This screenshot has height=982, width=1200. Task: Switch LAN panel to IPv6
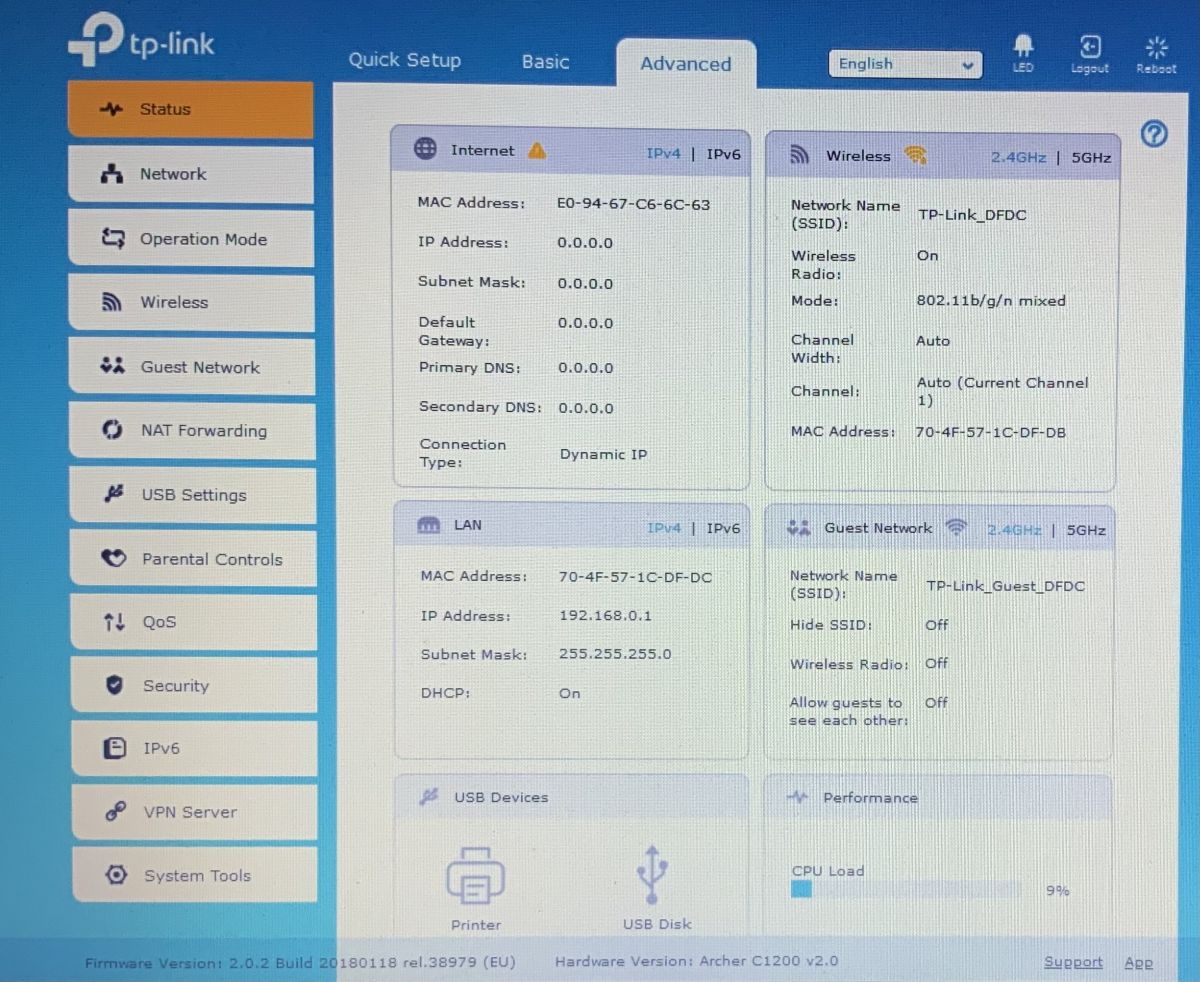click(723, 528)
